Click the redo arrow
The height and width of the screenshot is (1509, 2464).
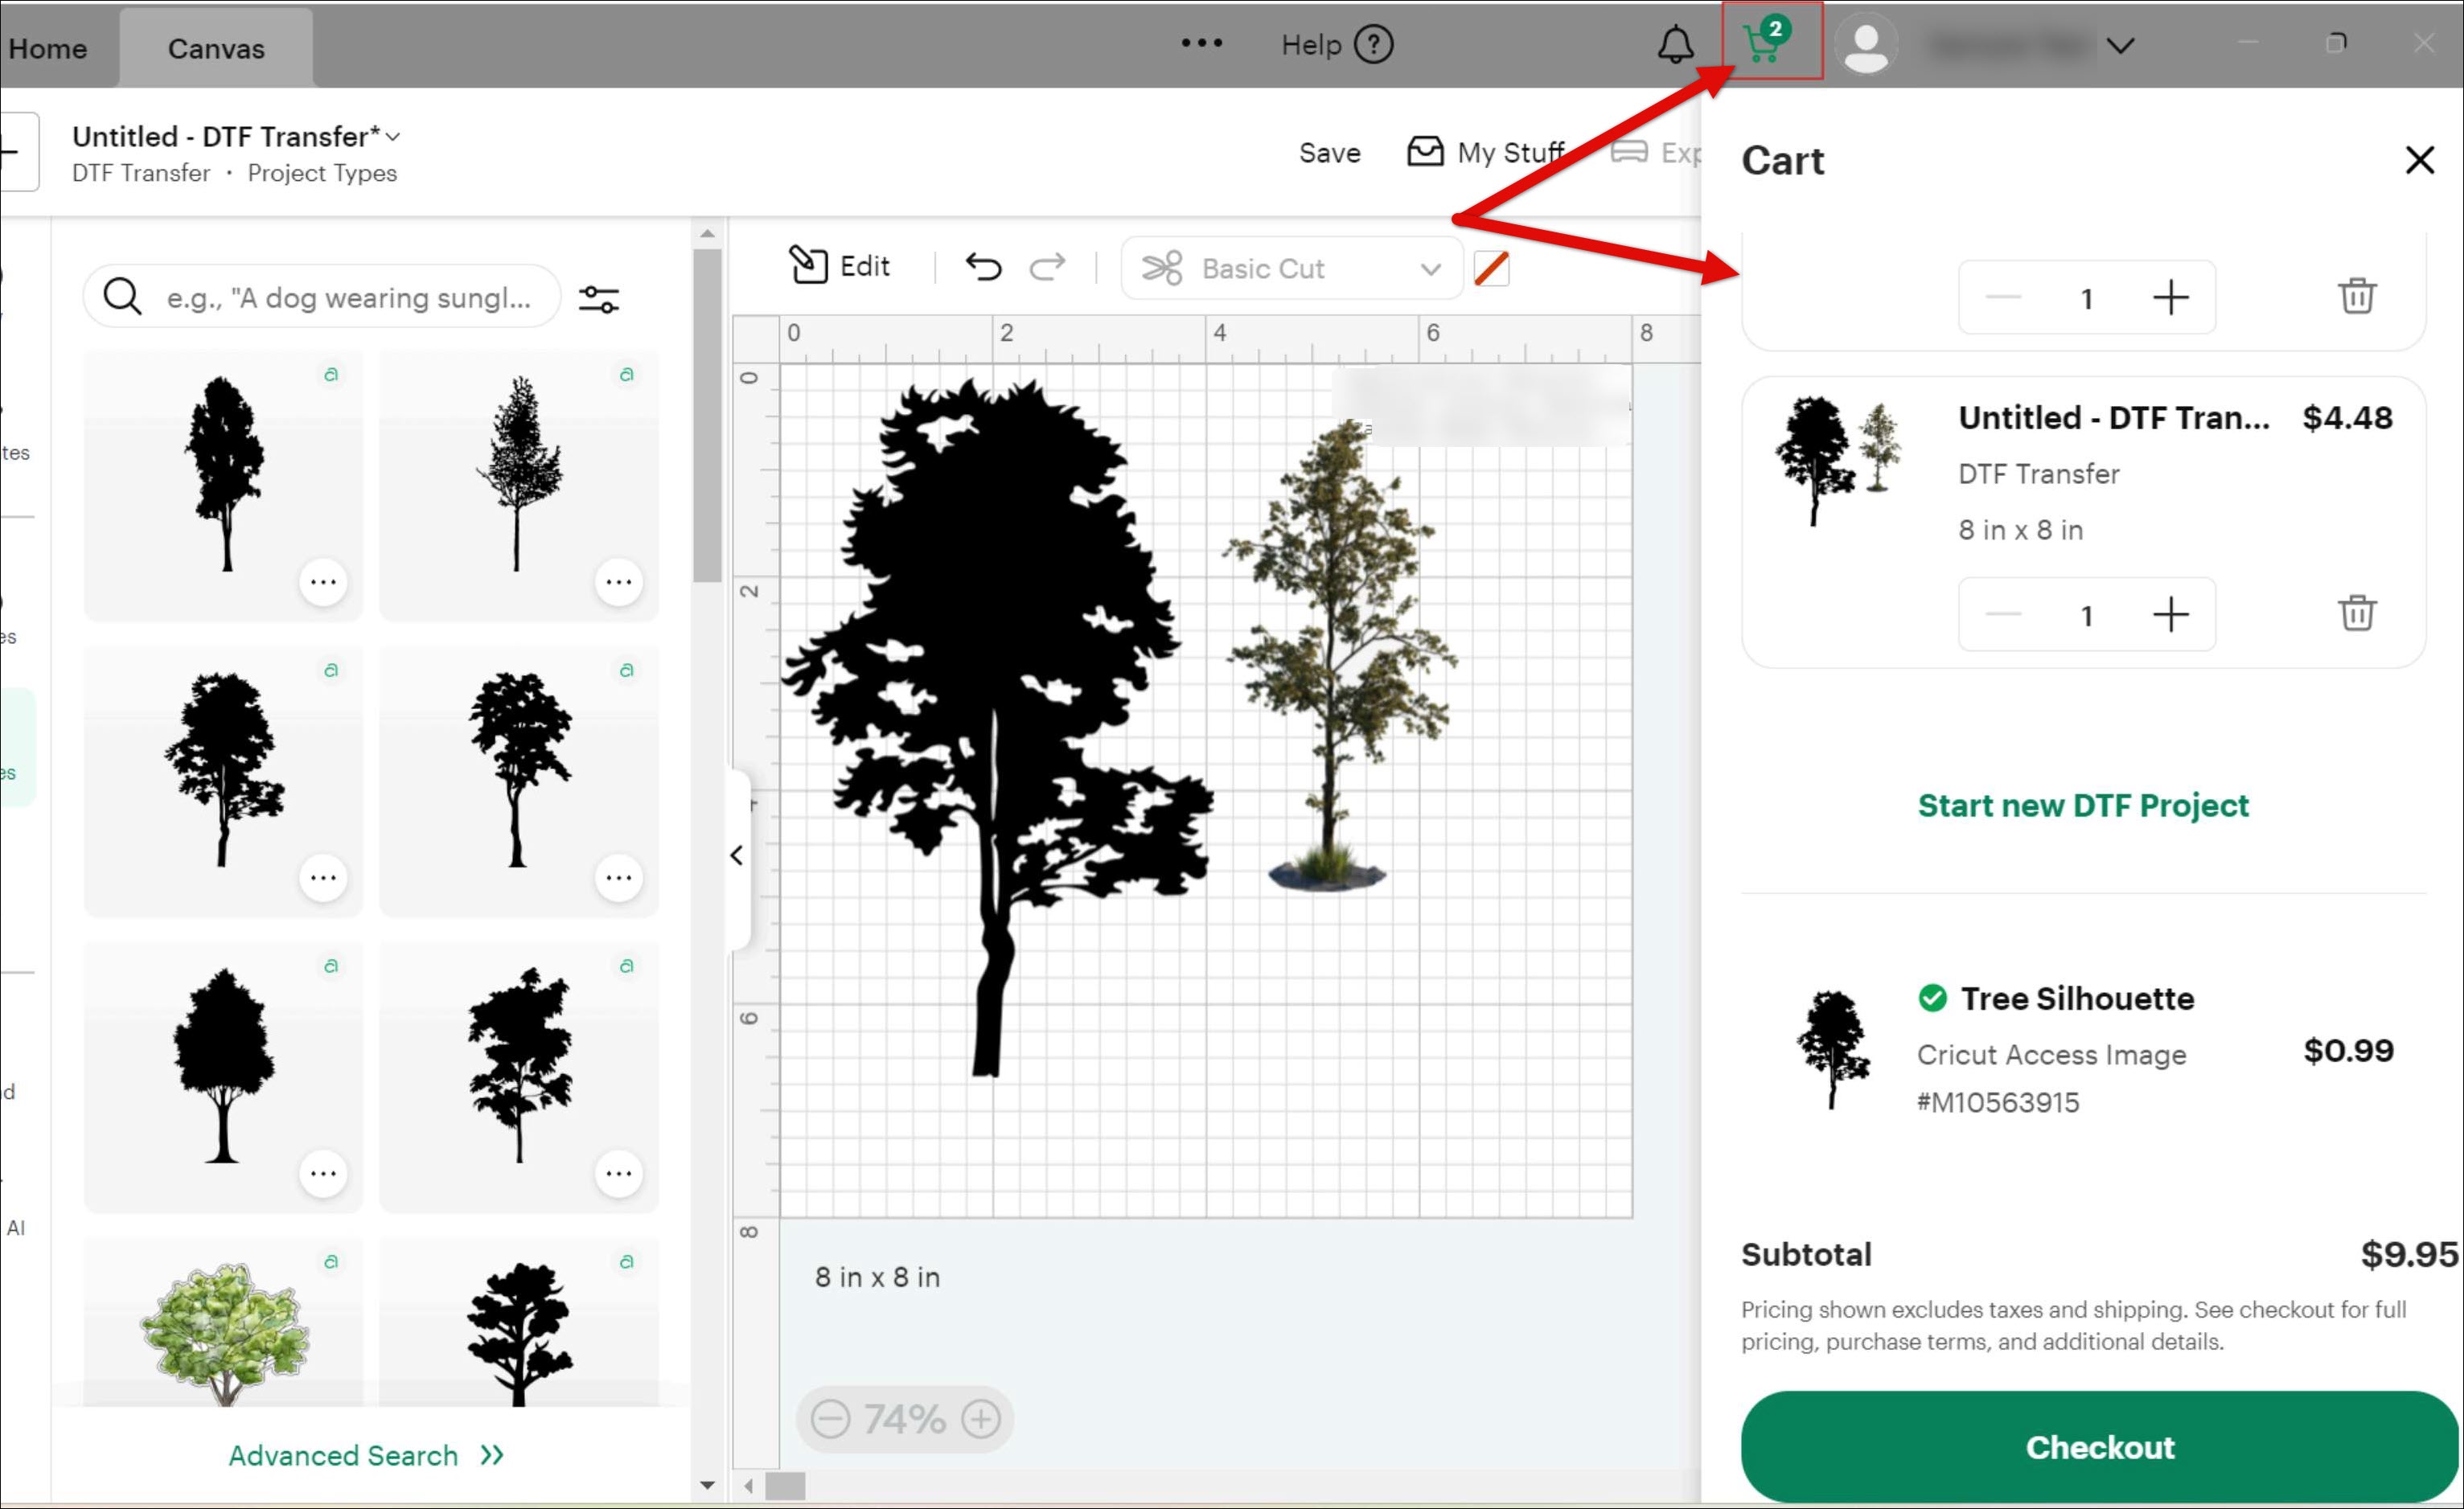coord(1047,267)
